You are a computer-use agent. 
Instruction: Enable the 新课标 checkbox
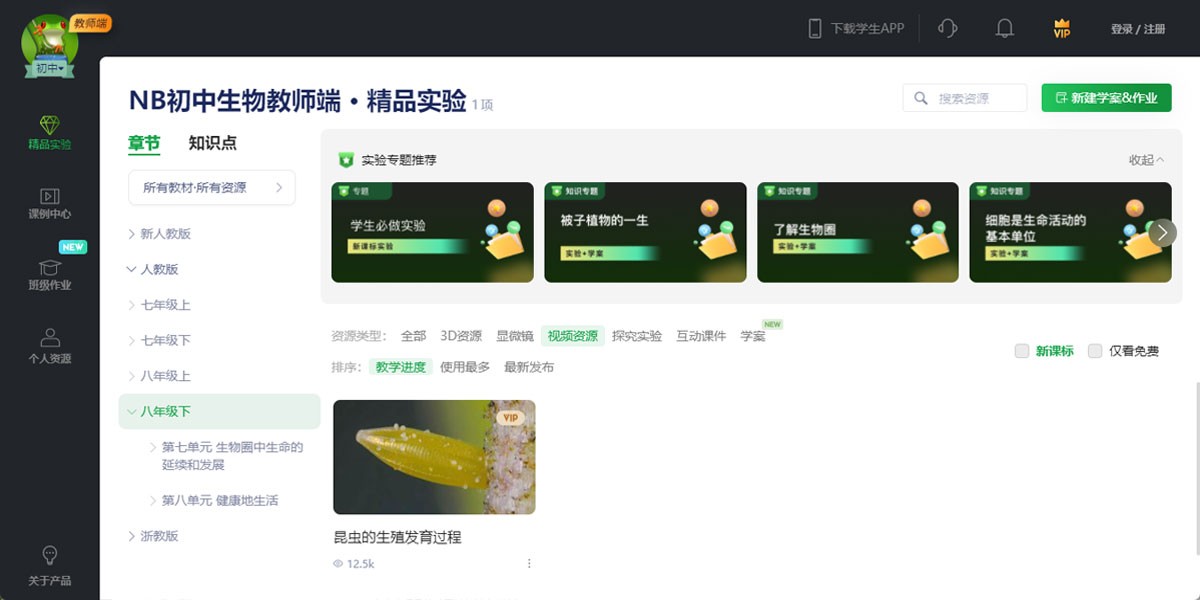1021,351
